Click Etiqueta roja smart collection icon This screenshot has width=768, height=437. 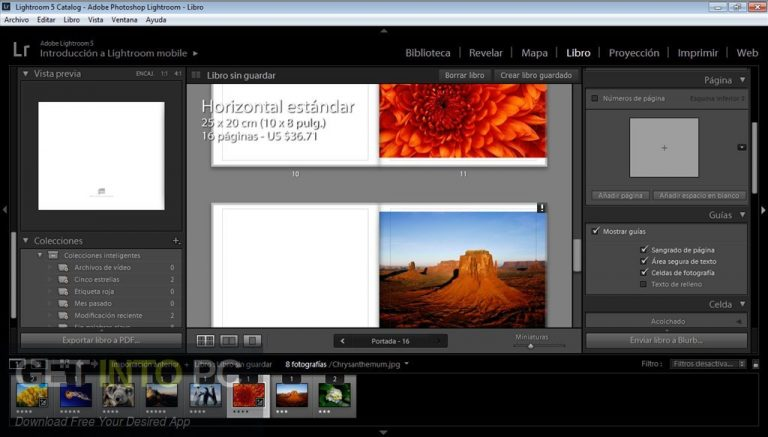coord(63,291)
